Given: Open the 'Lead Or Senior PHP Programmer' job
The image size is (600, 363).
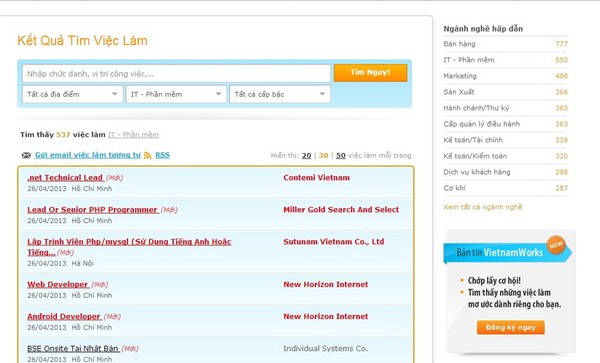Looking at the screenshot, I should [x=93, y=210].
